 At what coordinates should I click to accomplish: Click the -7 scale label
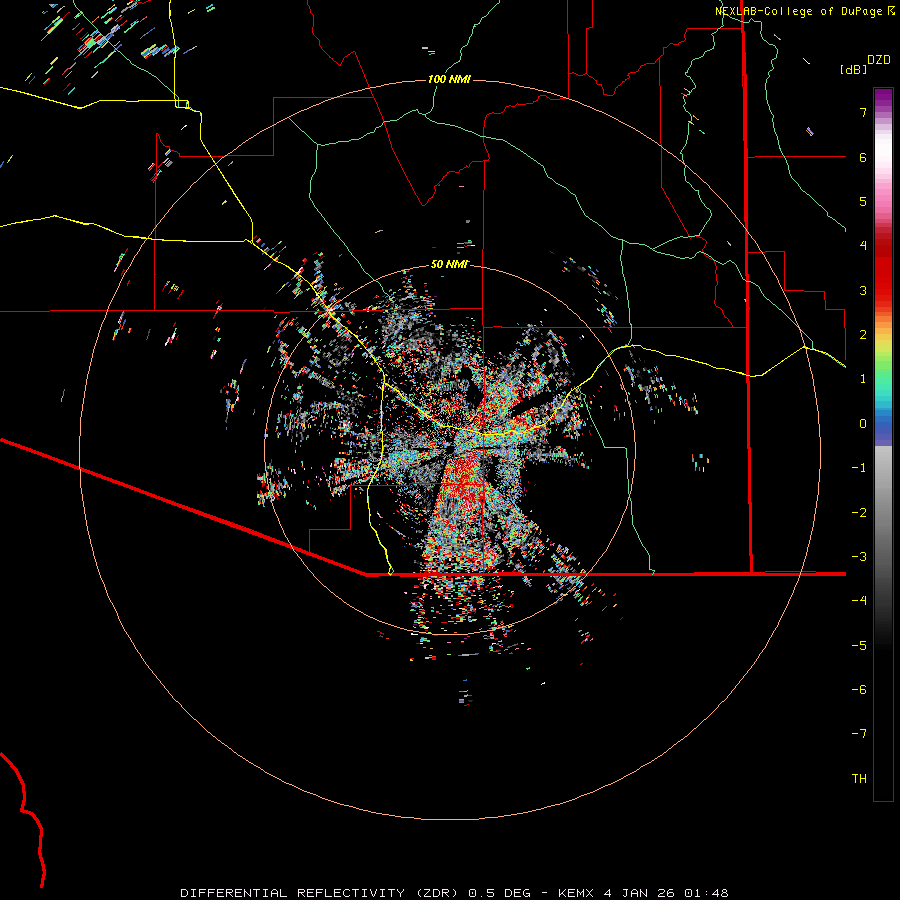click(x=859, y=734)
